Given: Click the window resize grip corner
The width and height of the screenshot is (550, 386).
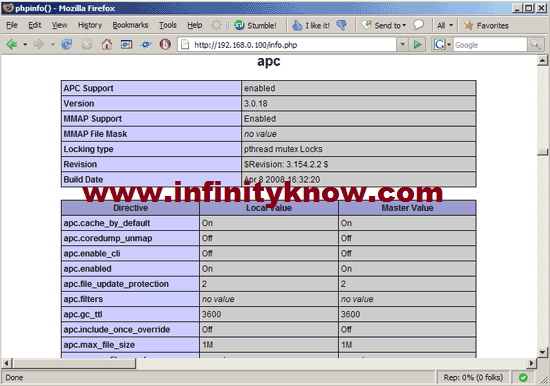Looking at the screenshot, I should (544, 380).
